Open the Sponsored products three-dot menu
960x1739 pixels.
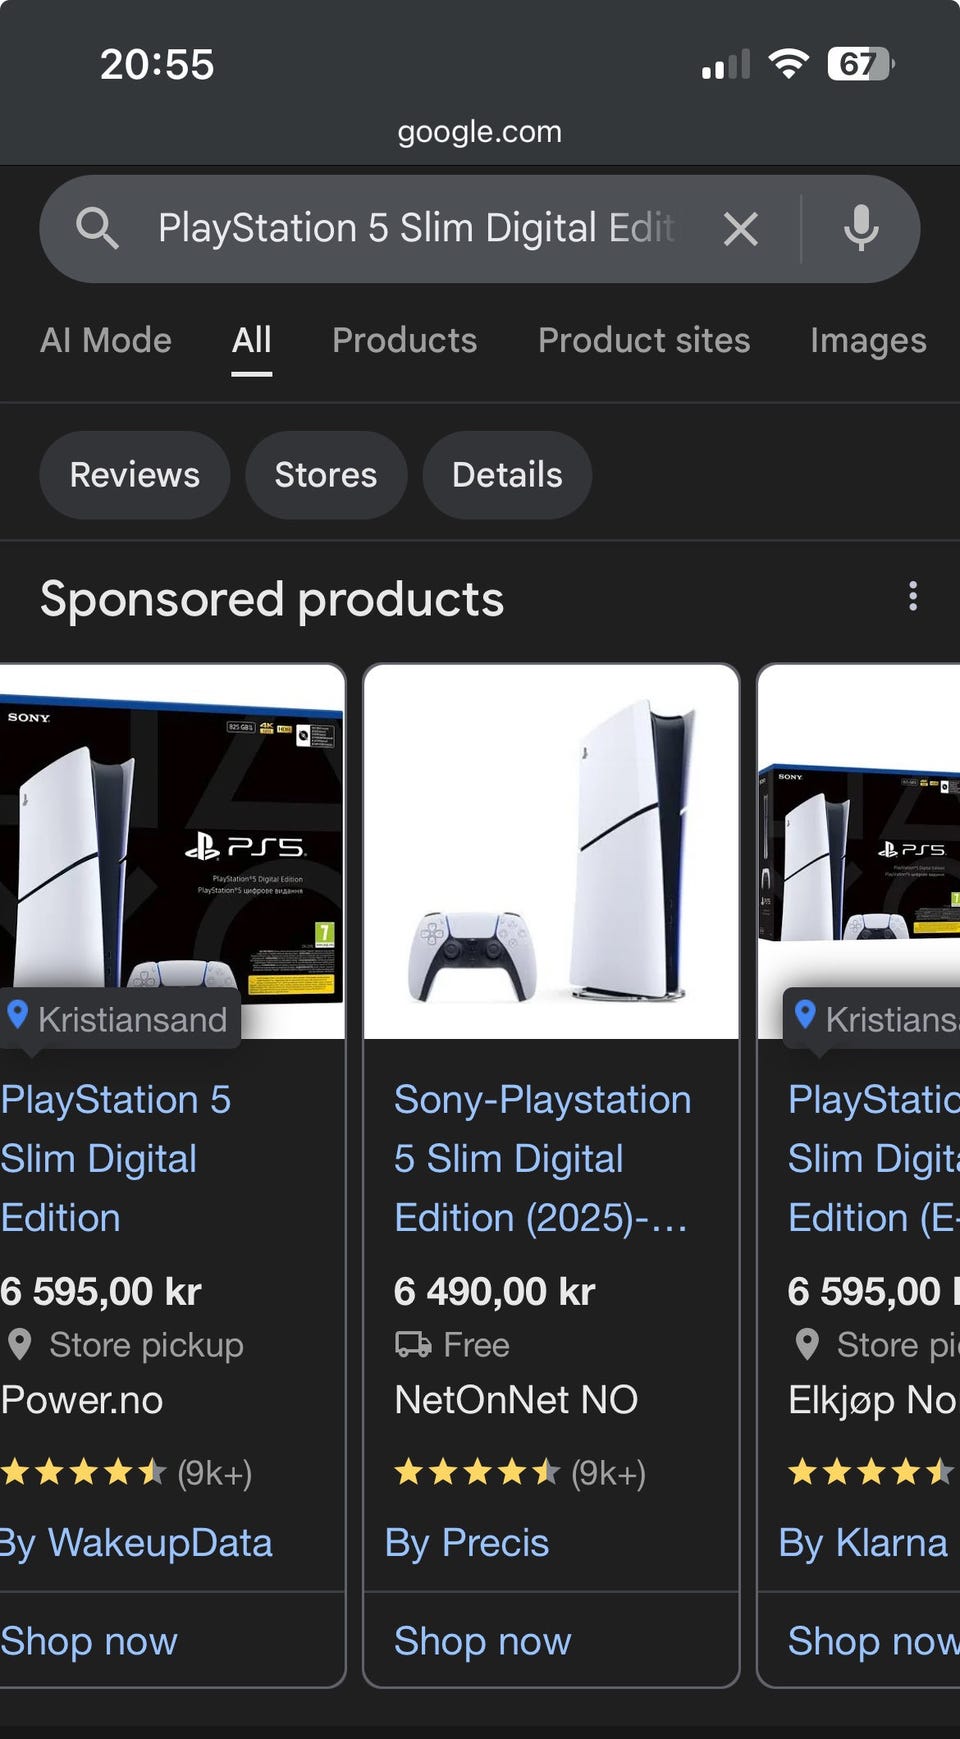click(x=912, y=597)
